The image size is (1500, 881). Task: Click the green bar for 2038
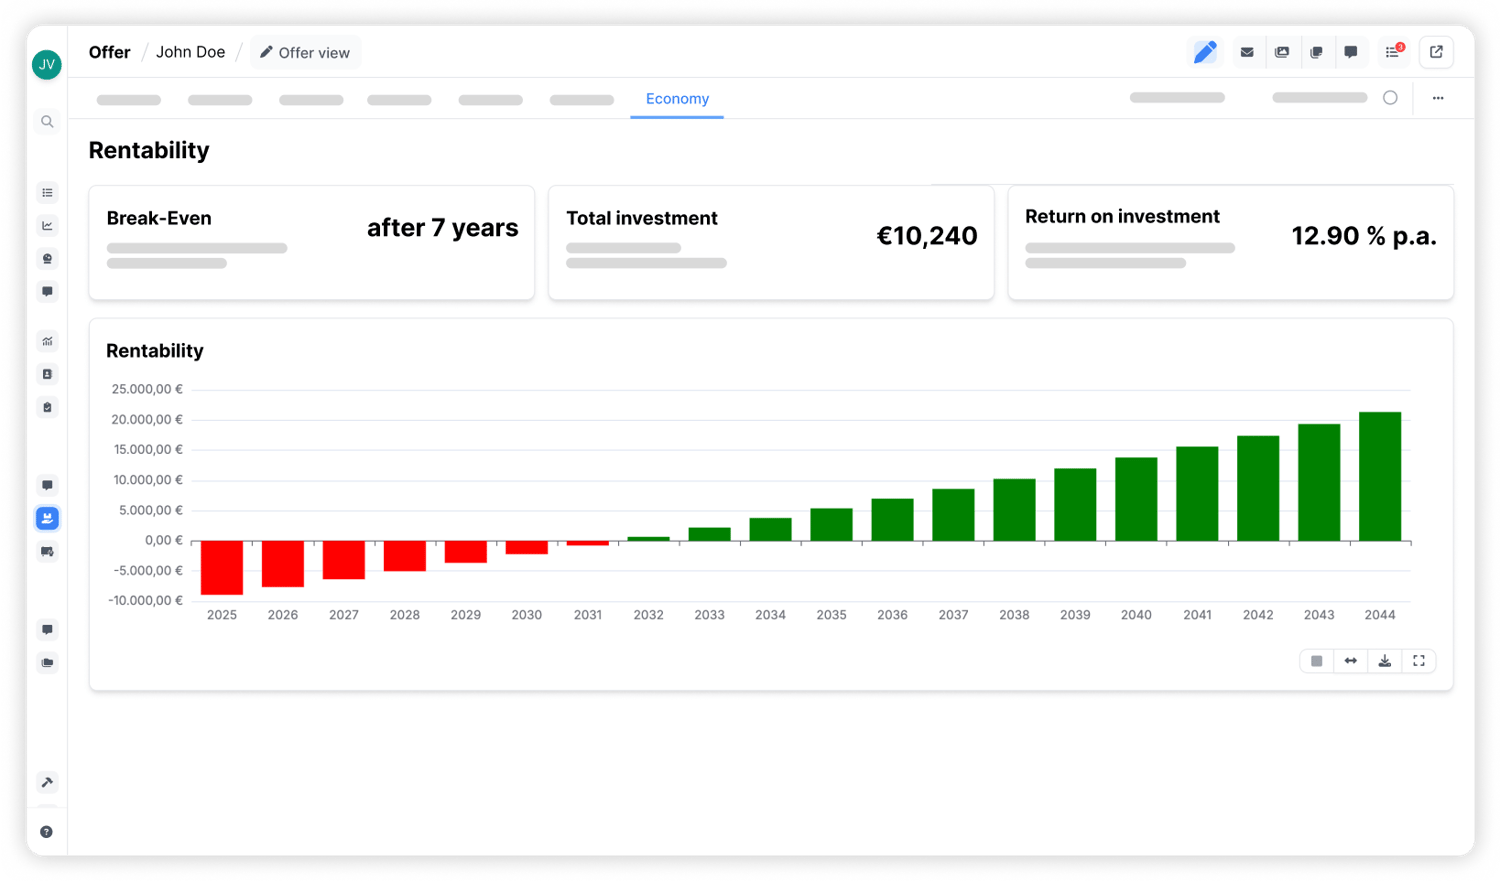[x=1014, y=510]
